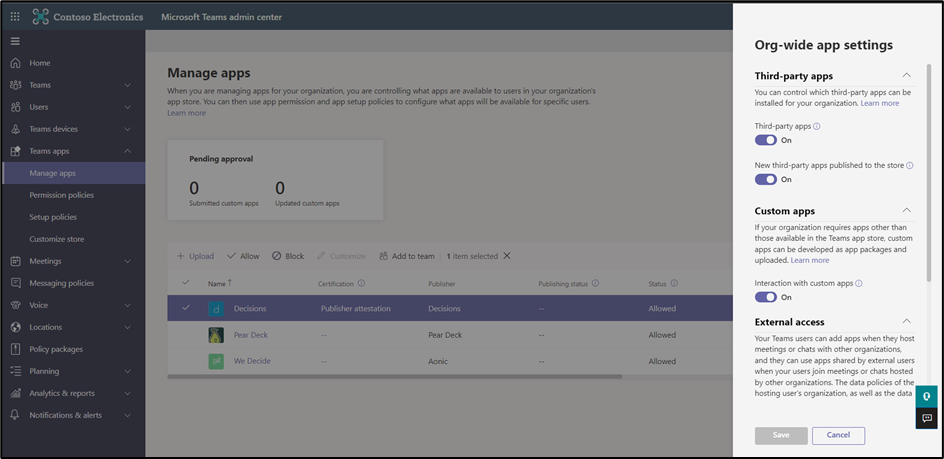Collapse the Third-party apps section chevron

[x=907, y=75]
